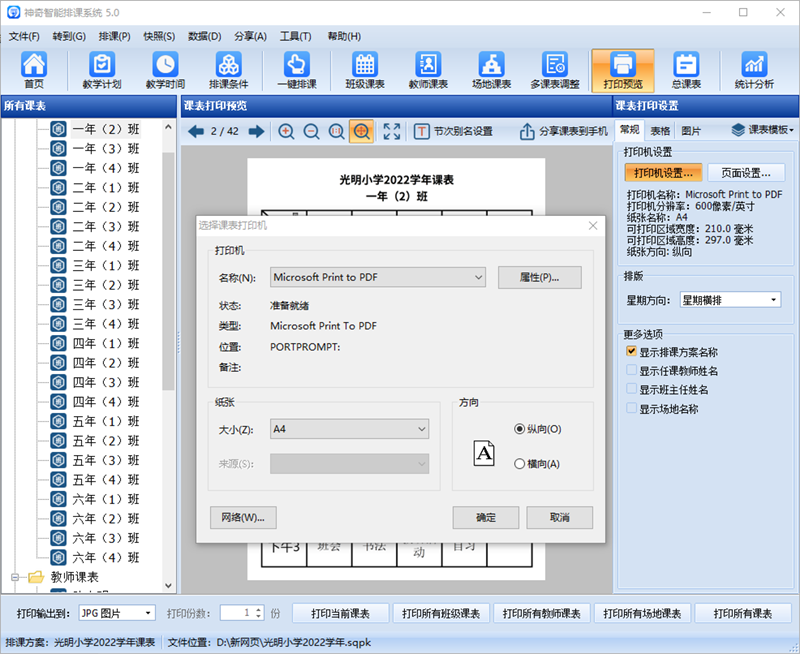Click the 属性(P)... properties button
This screenshot has width=800, height=654.
[539, 277]
